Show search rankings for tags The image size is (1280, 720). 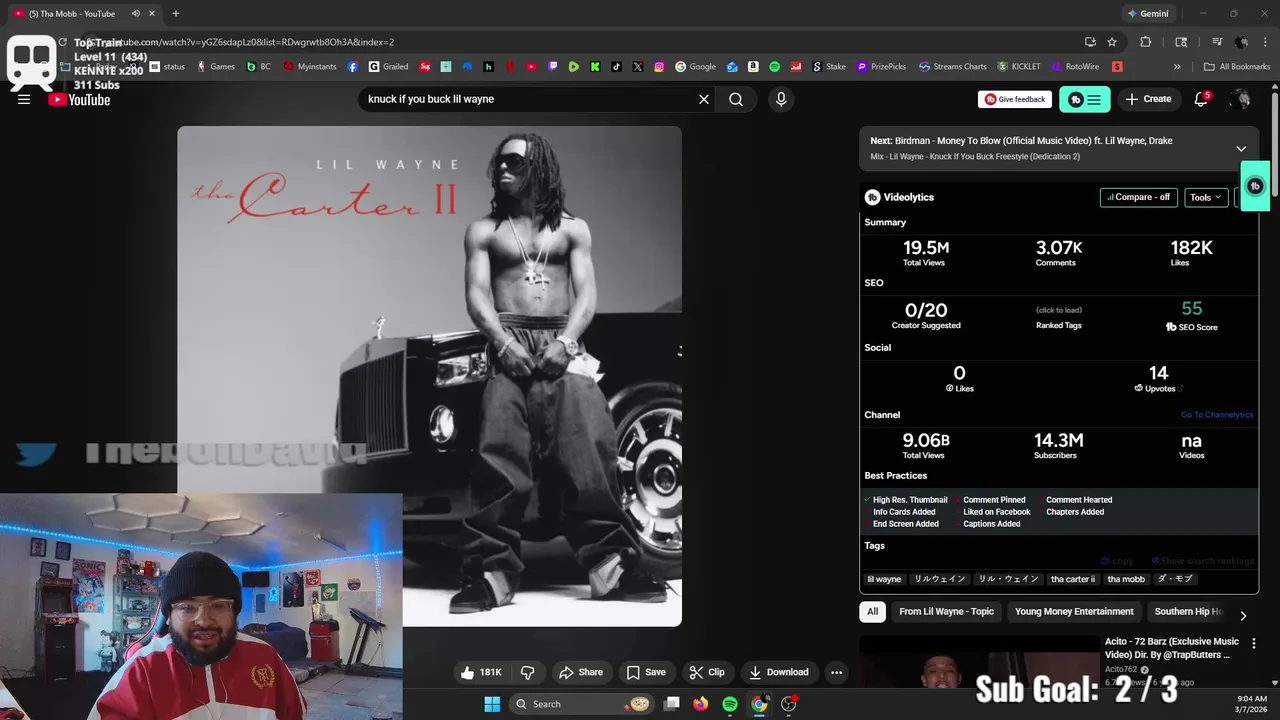tap(1202, 561)
